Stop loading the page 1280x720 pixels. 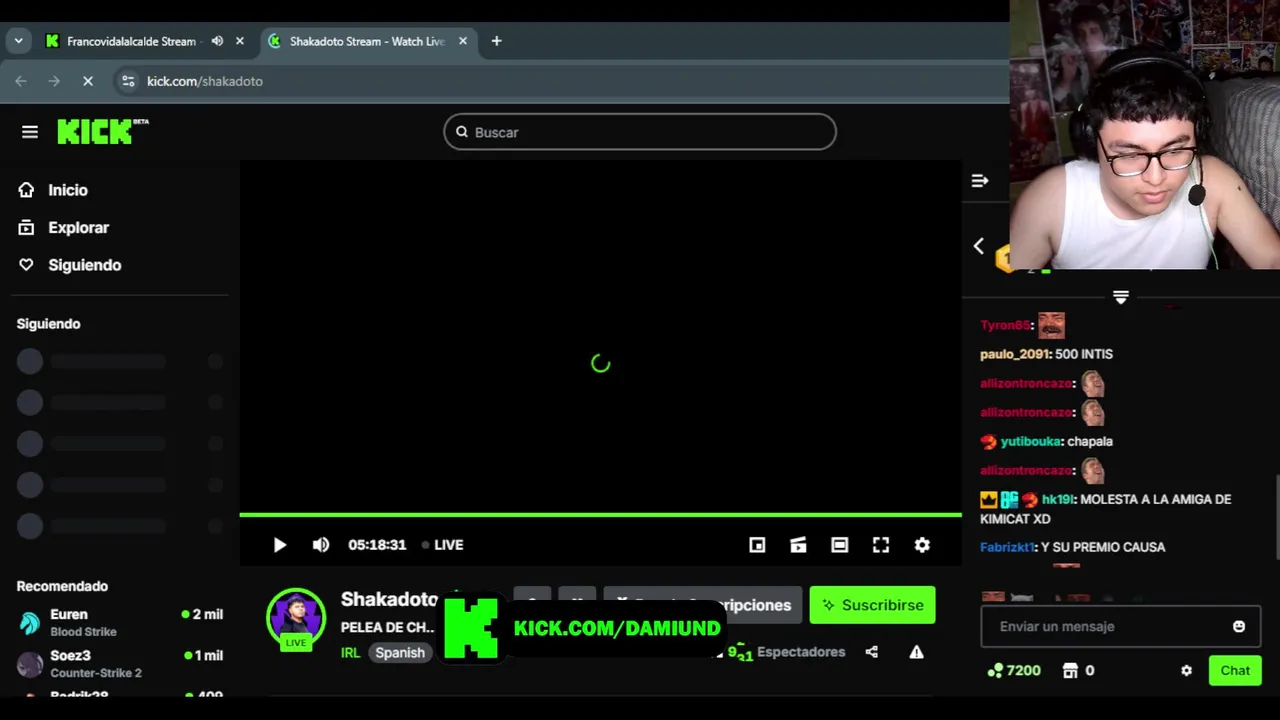88,81
